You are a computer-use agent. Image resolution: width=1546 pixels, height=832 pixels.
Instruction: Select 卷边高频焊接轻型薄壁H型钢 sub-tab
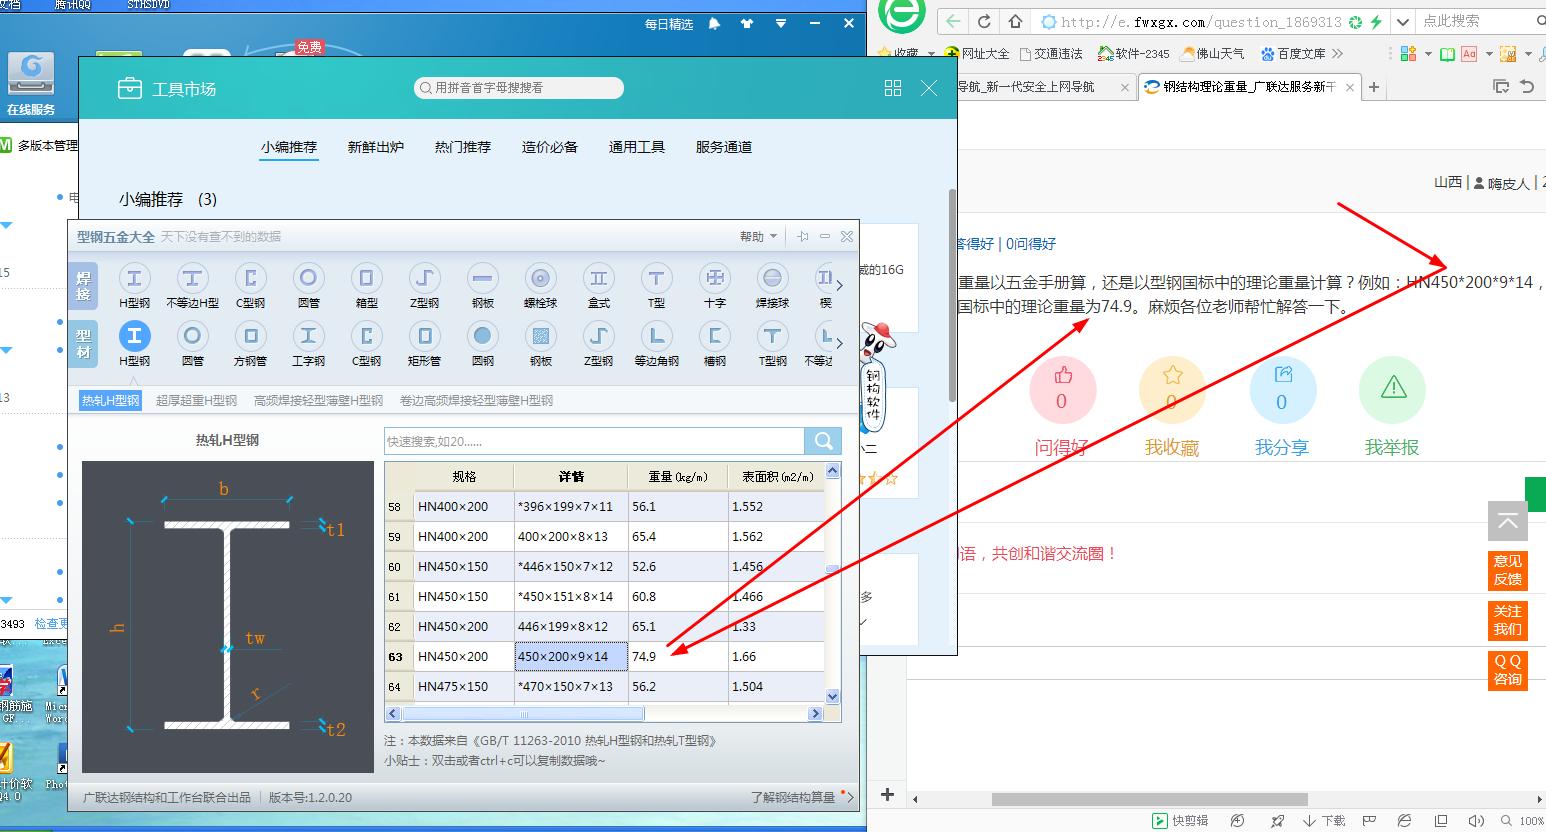[476, 401]
